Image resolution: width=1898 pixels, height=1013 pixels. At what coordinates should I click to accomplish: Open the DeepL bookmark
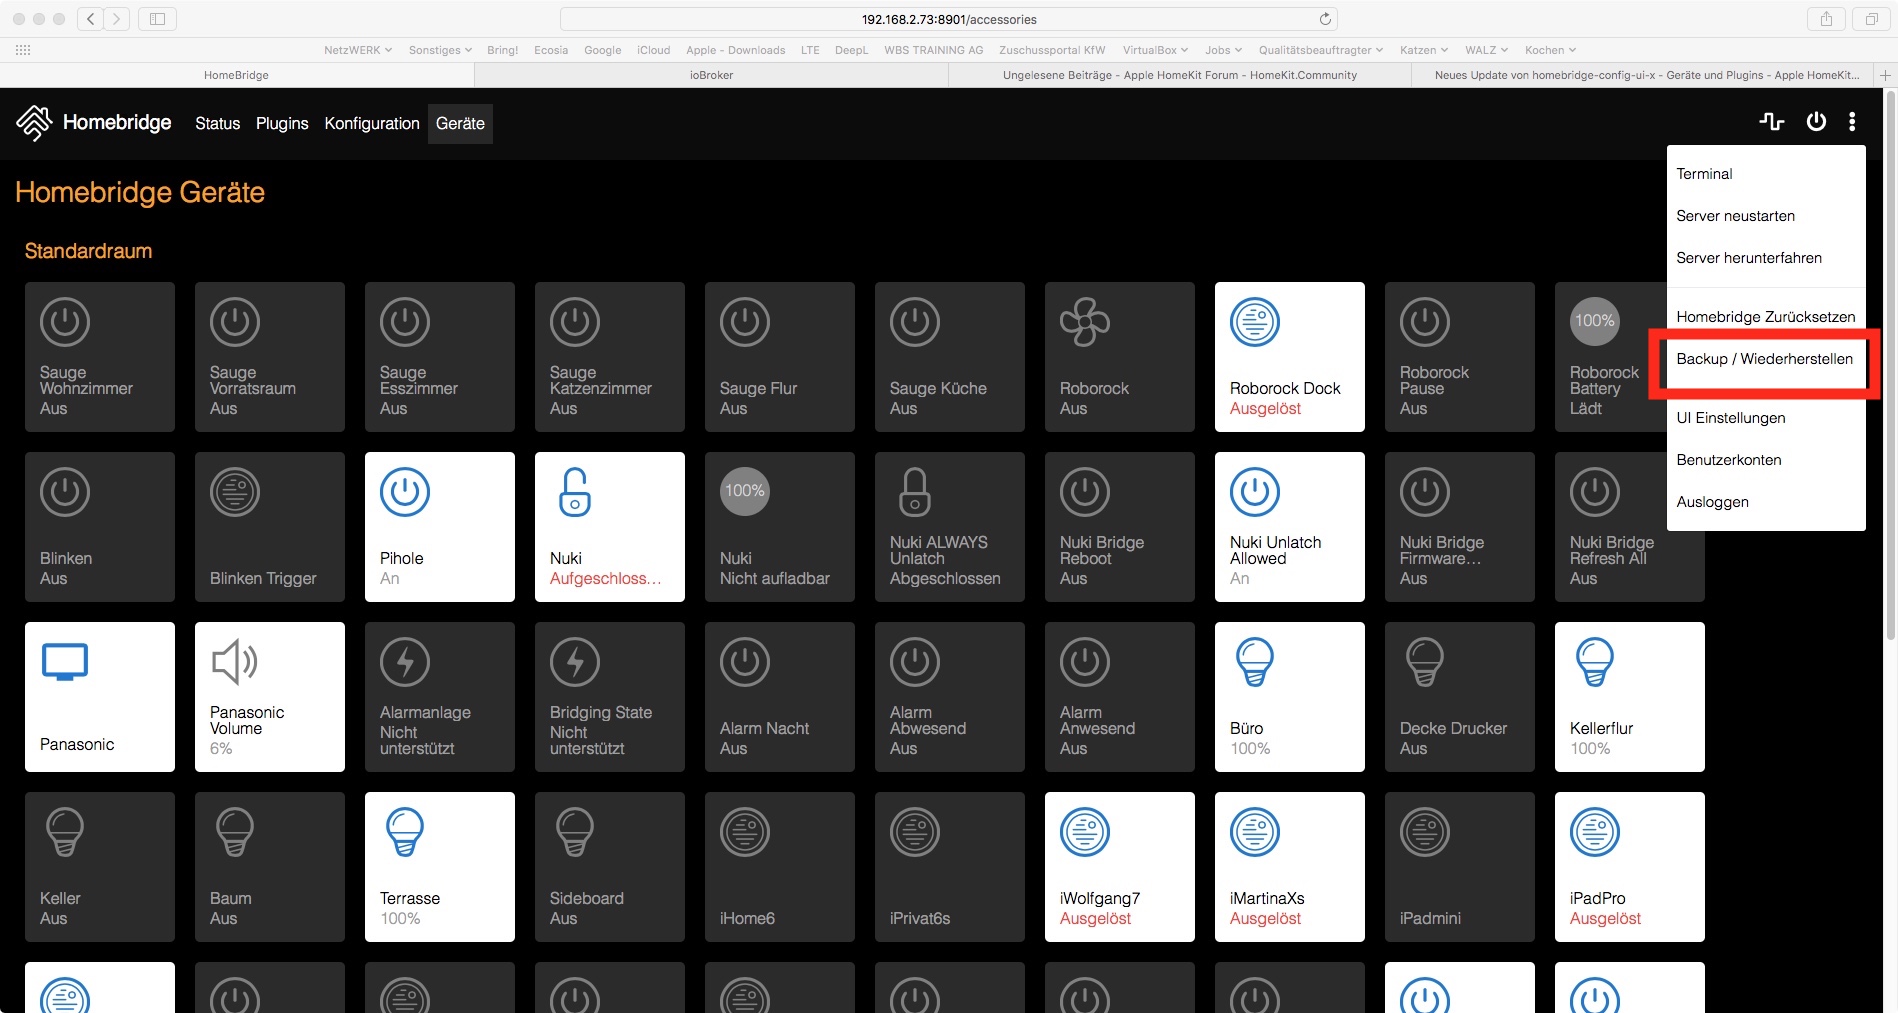851,50
